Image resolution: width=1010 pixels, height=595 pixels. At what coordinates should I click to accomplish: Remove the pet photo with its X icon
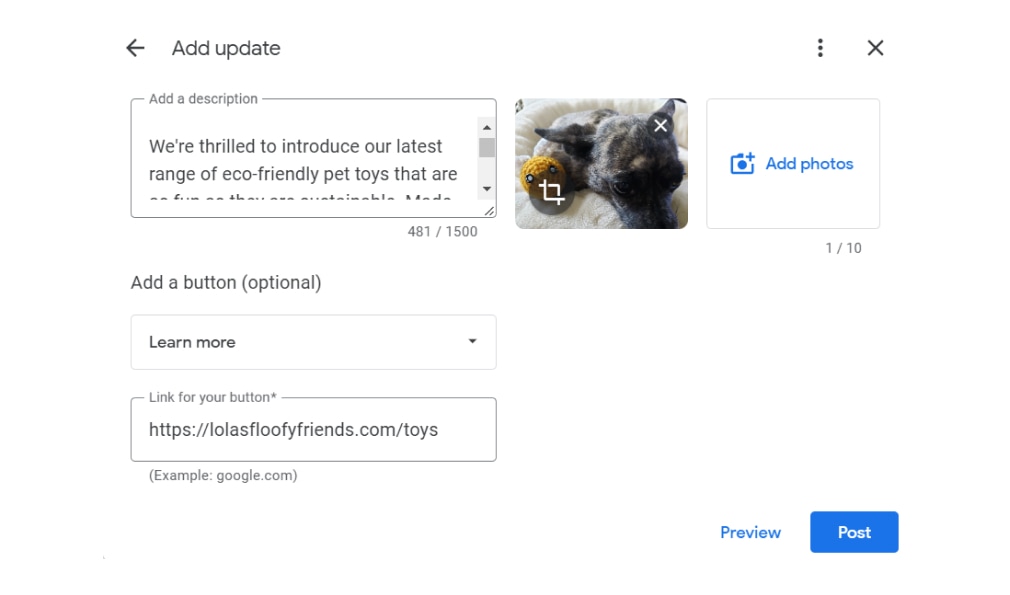click(659, 124)
